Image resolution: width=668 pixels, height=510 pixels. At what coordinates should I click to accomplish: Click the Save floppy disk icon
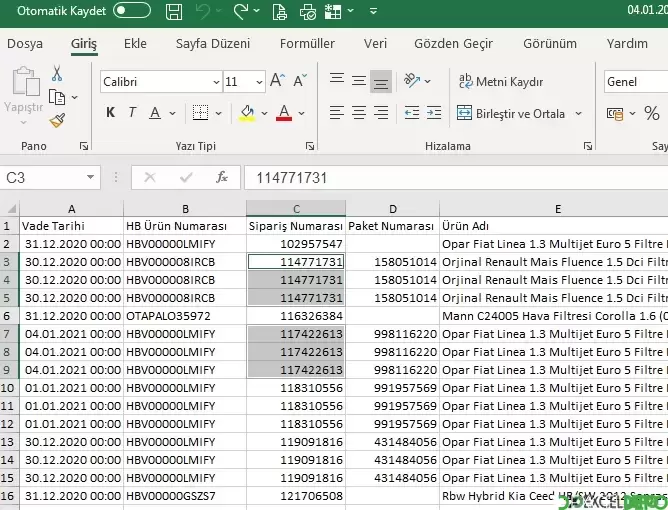[174, 11]
